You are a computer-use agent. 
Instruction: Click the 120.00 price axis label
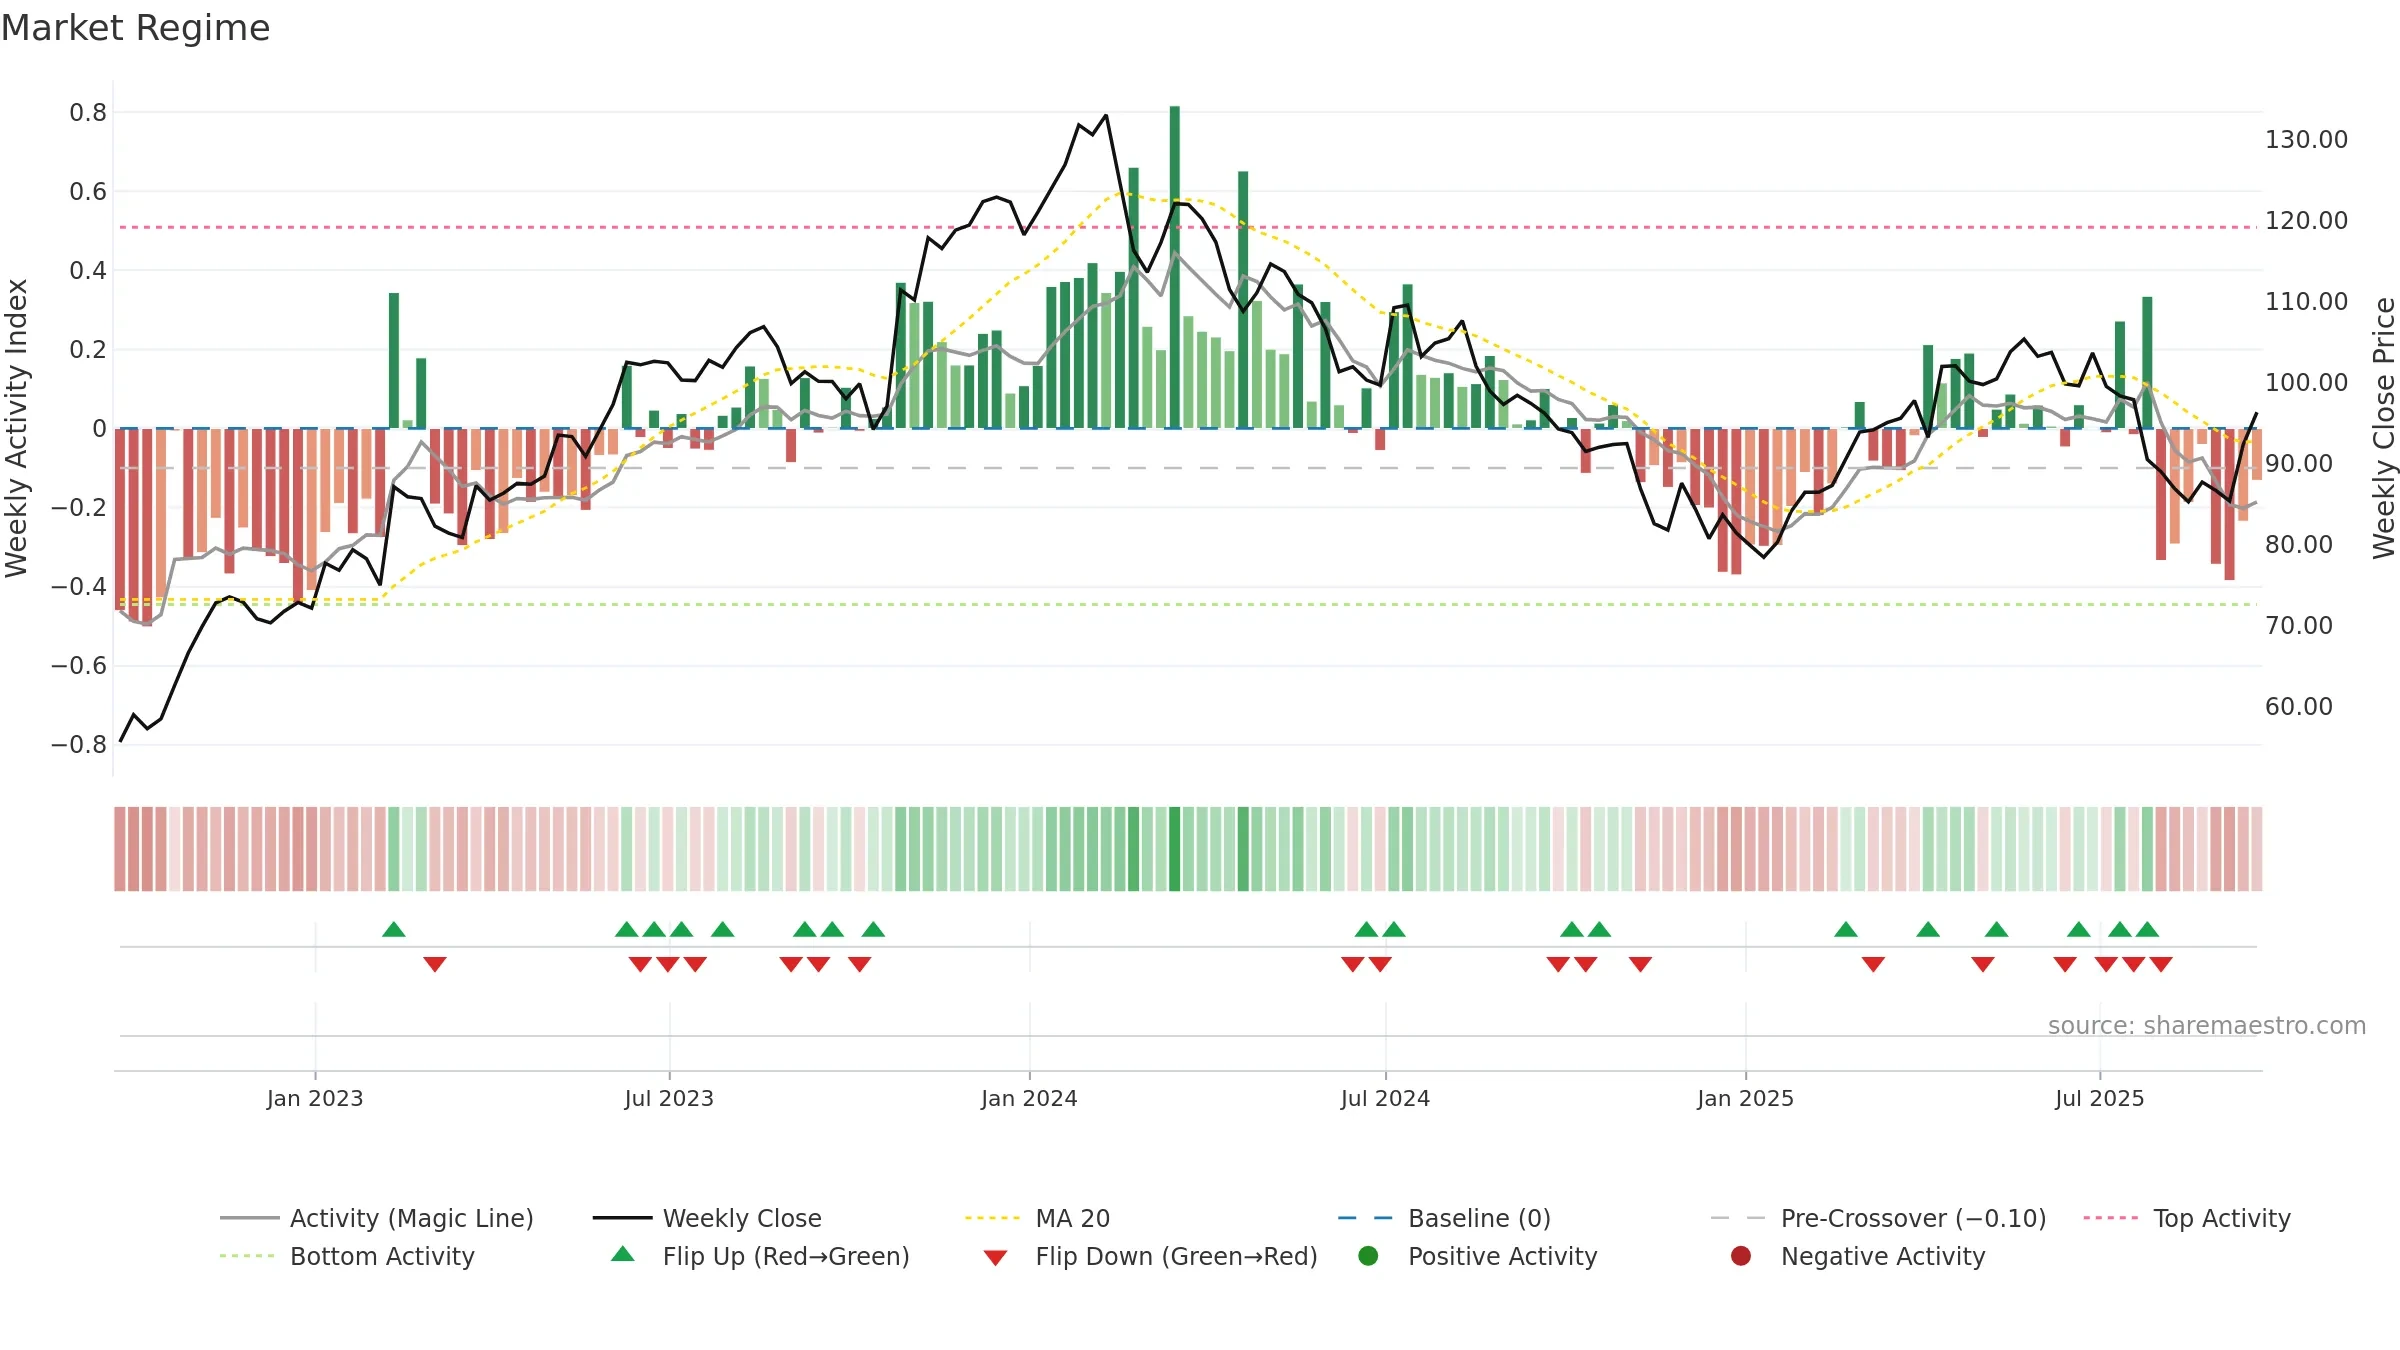pos(2306,220)
